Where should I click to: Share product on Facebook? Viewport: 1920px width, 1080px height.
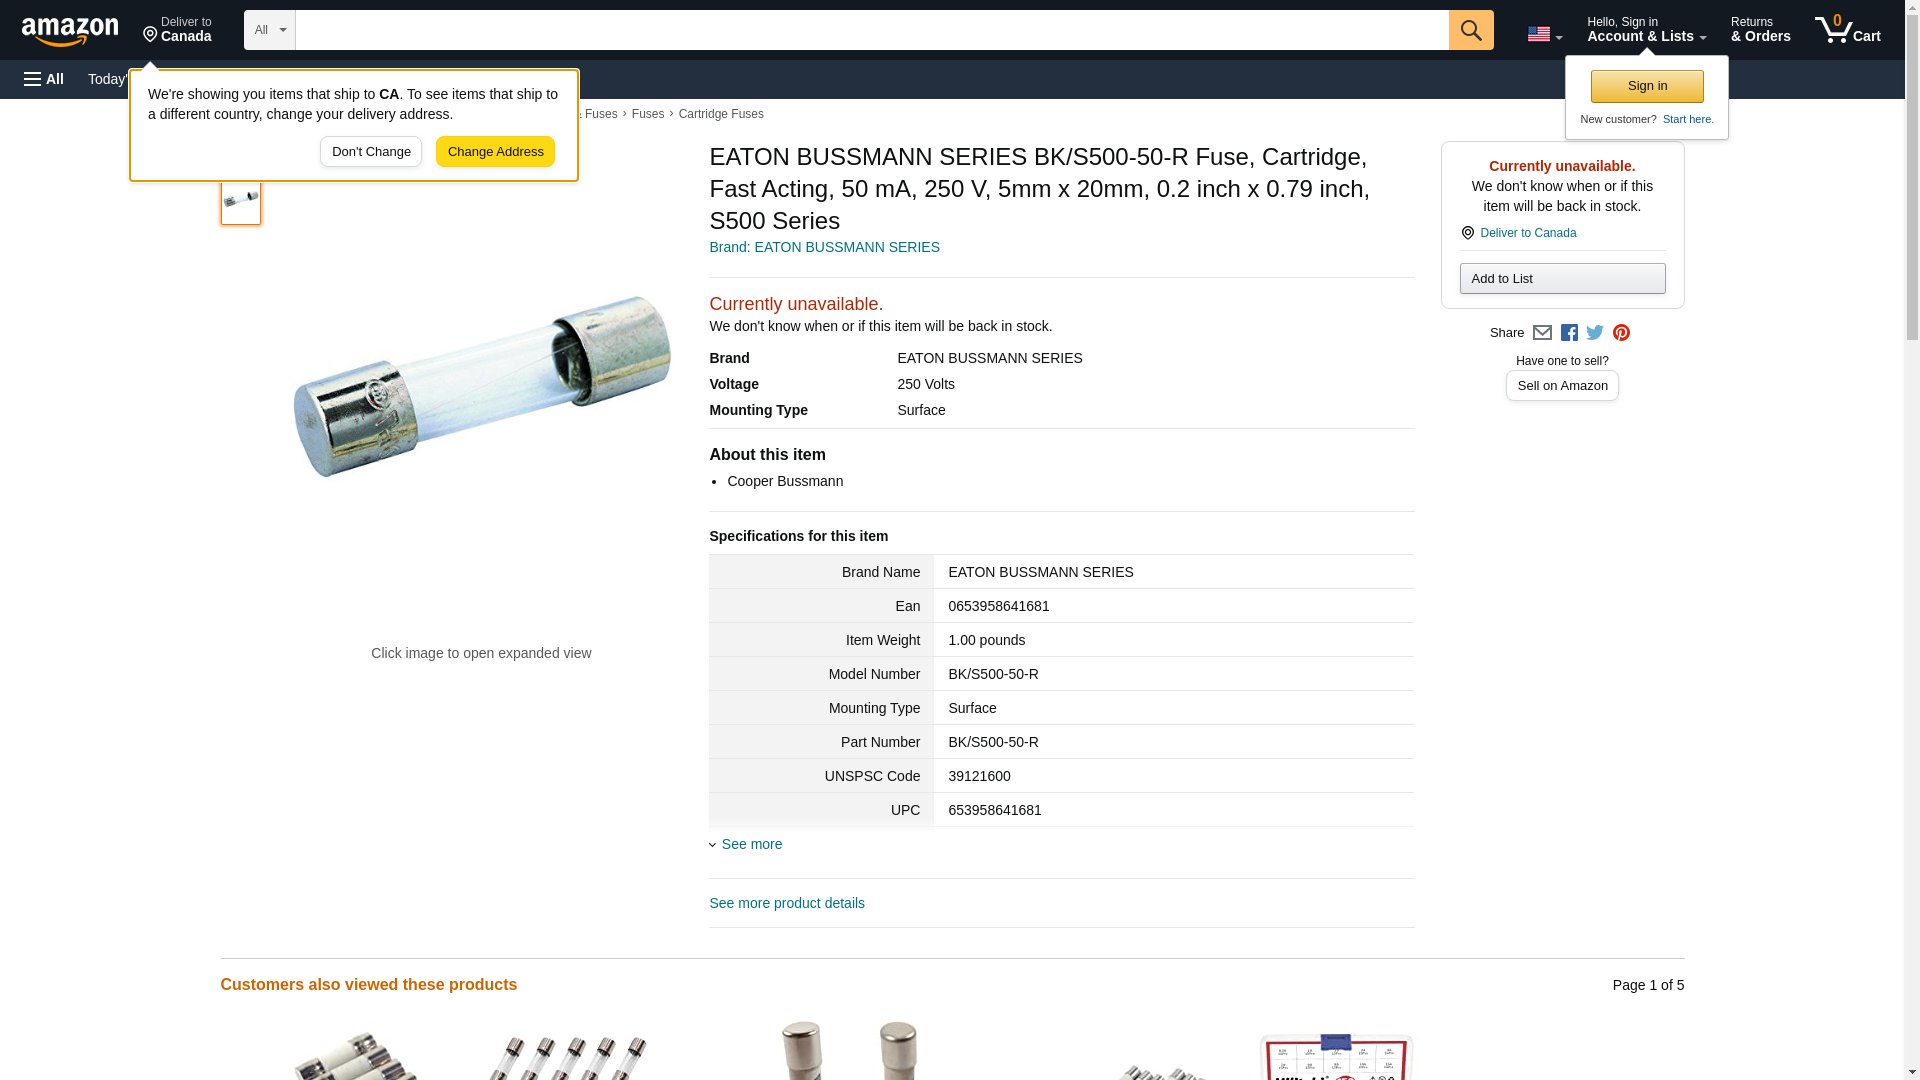point(1569,333)
